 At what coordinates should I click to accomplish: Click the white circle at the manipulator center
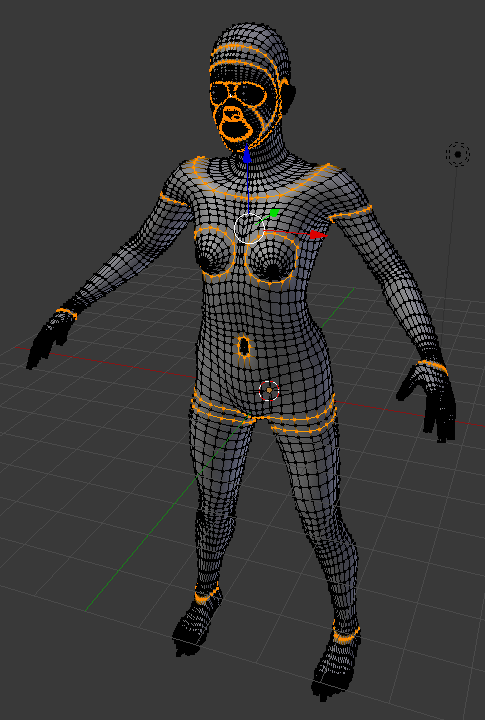click(x=248, y=228)
